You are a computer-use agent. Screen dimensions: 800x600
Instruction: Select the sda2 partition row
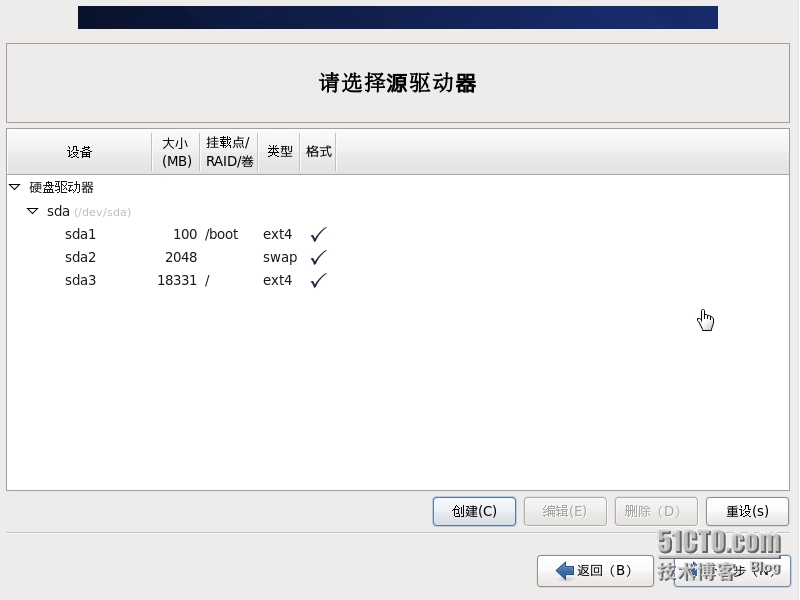(398, 257)
